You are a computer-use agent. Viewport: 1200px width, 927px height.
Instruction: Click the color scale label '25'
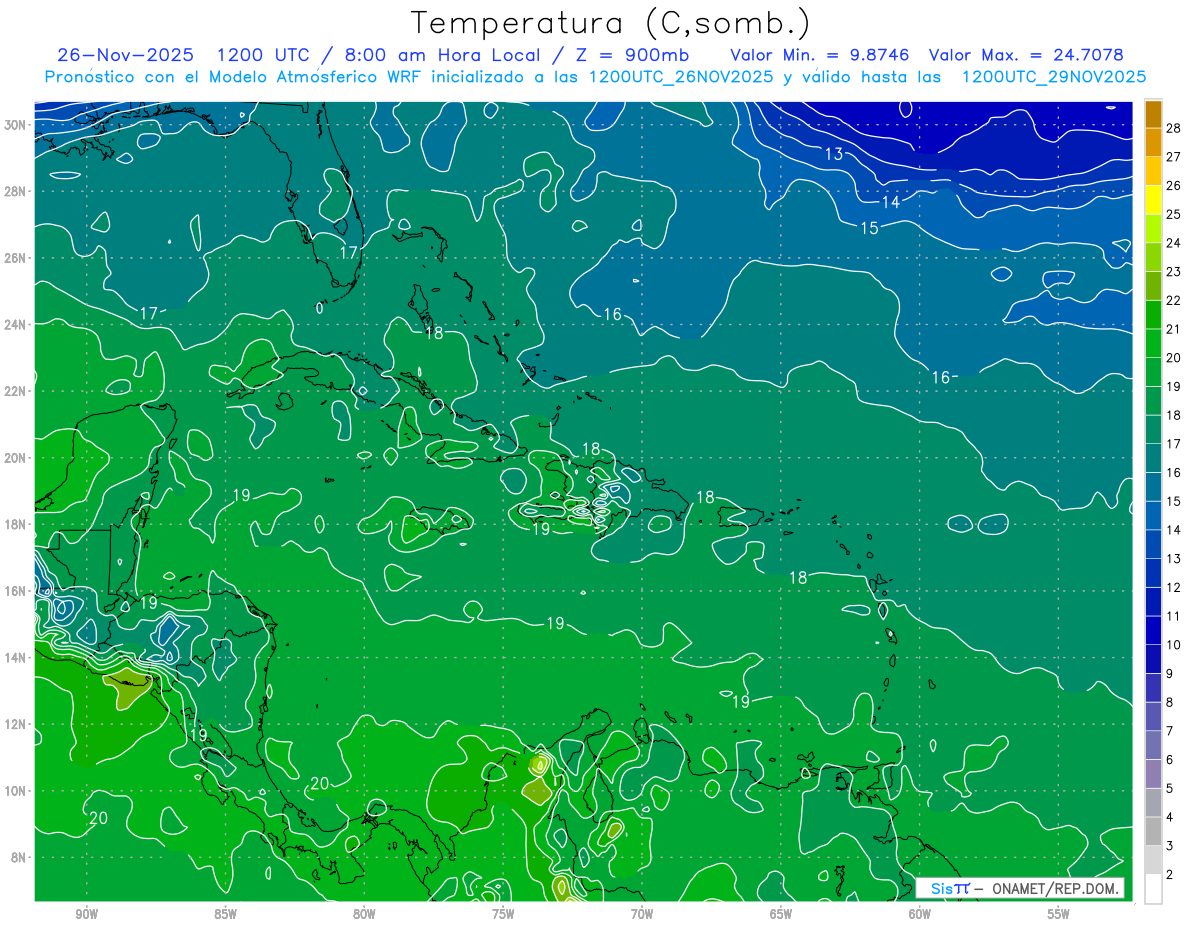pos(1173,214)
